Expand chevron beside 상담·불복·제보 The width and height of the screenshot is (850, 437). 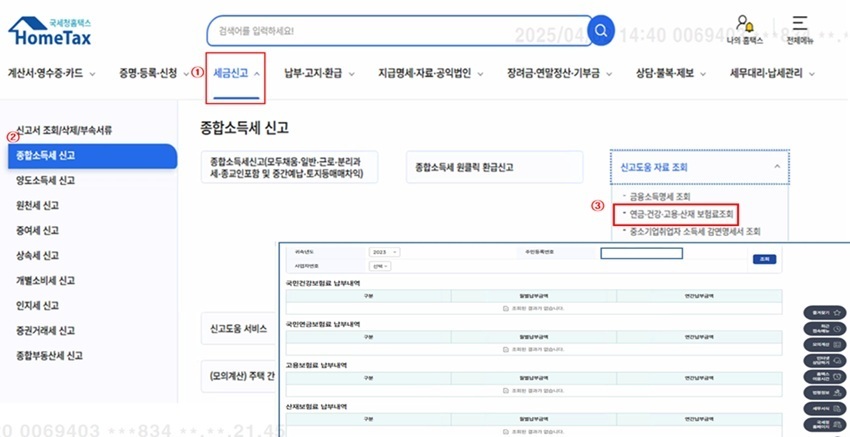703,74
